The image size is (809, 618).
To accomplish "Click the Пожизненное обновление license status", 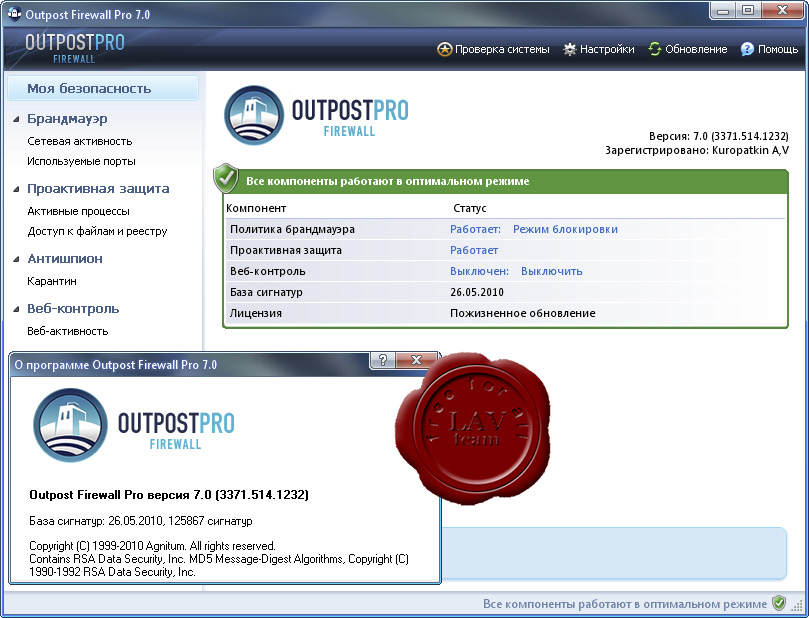I will 523,314.
